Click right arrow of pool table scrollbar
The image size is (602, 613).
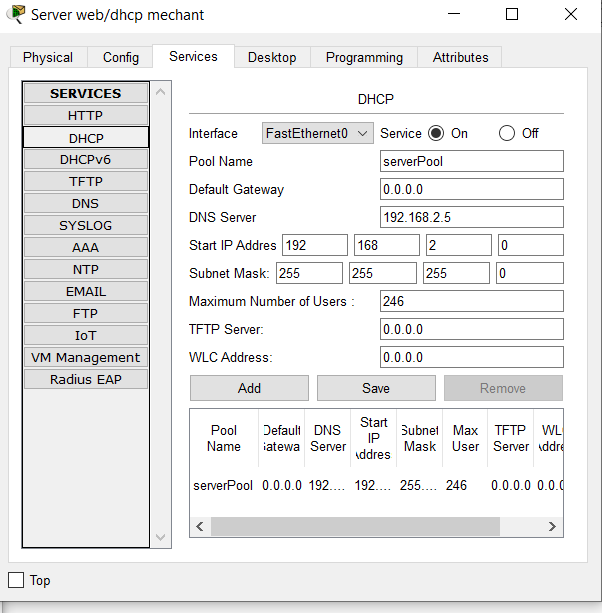(552, 526)
